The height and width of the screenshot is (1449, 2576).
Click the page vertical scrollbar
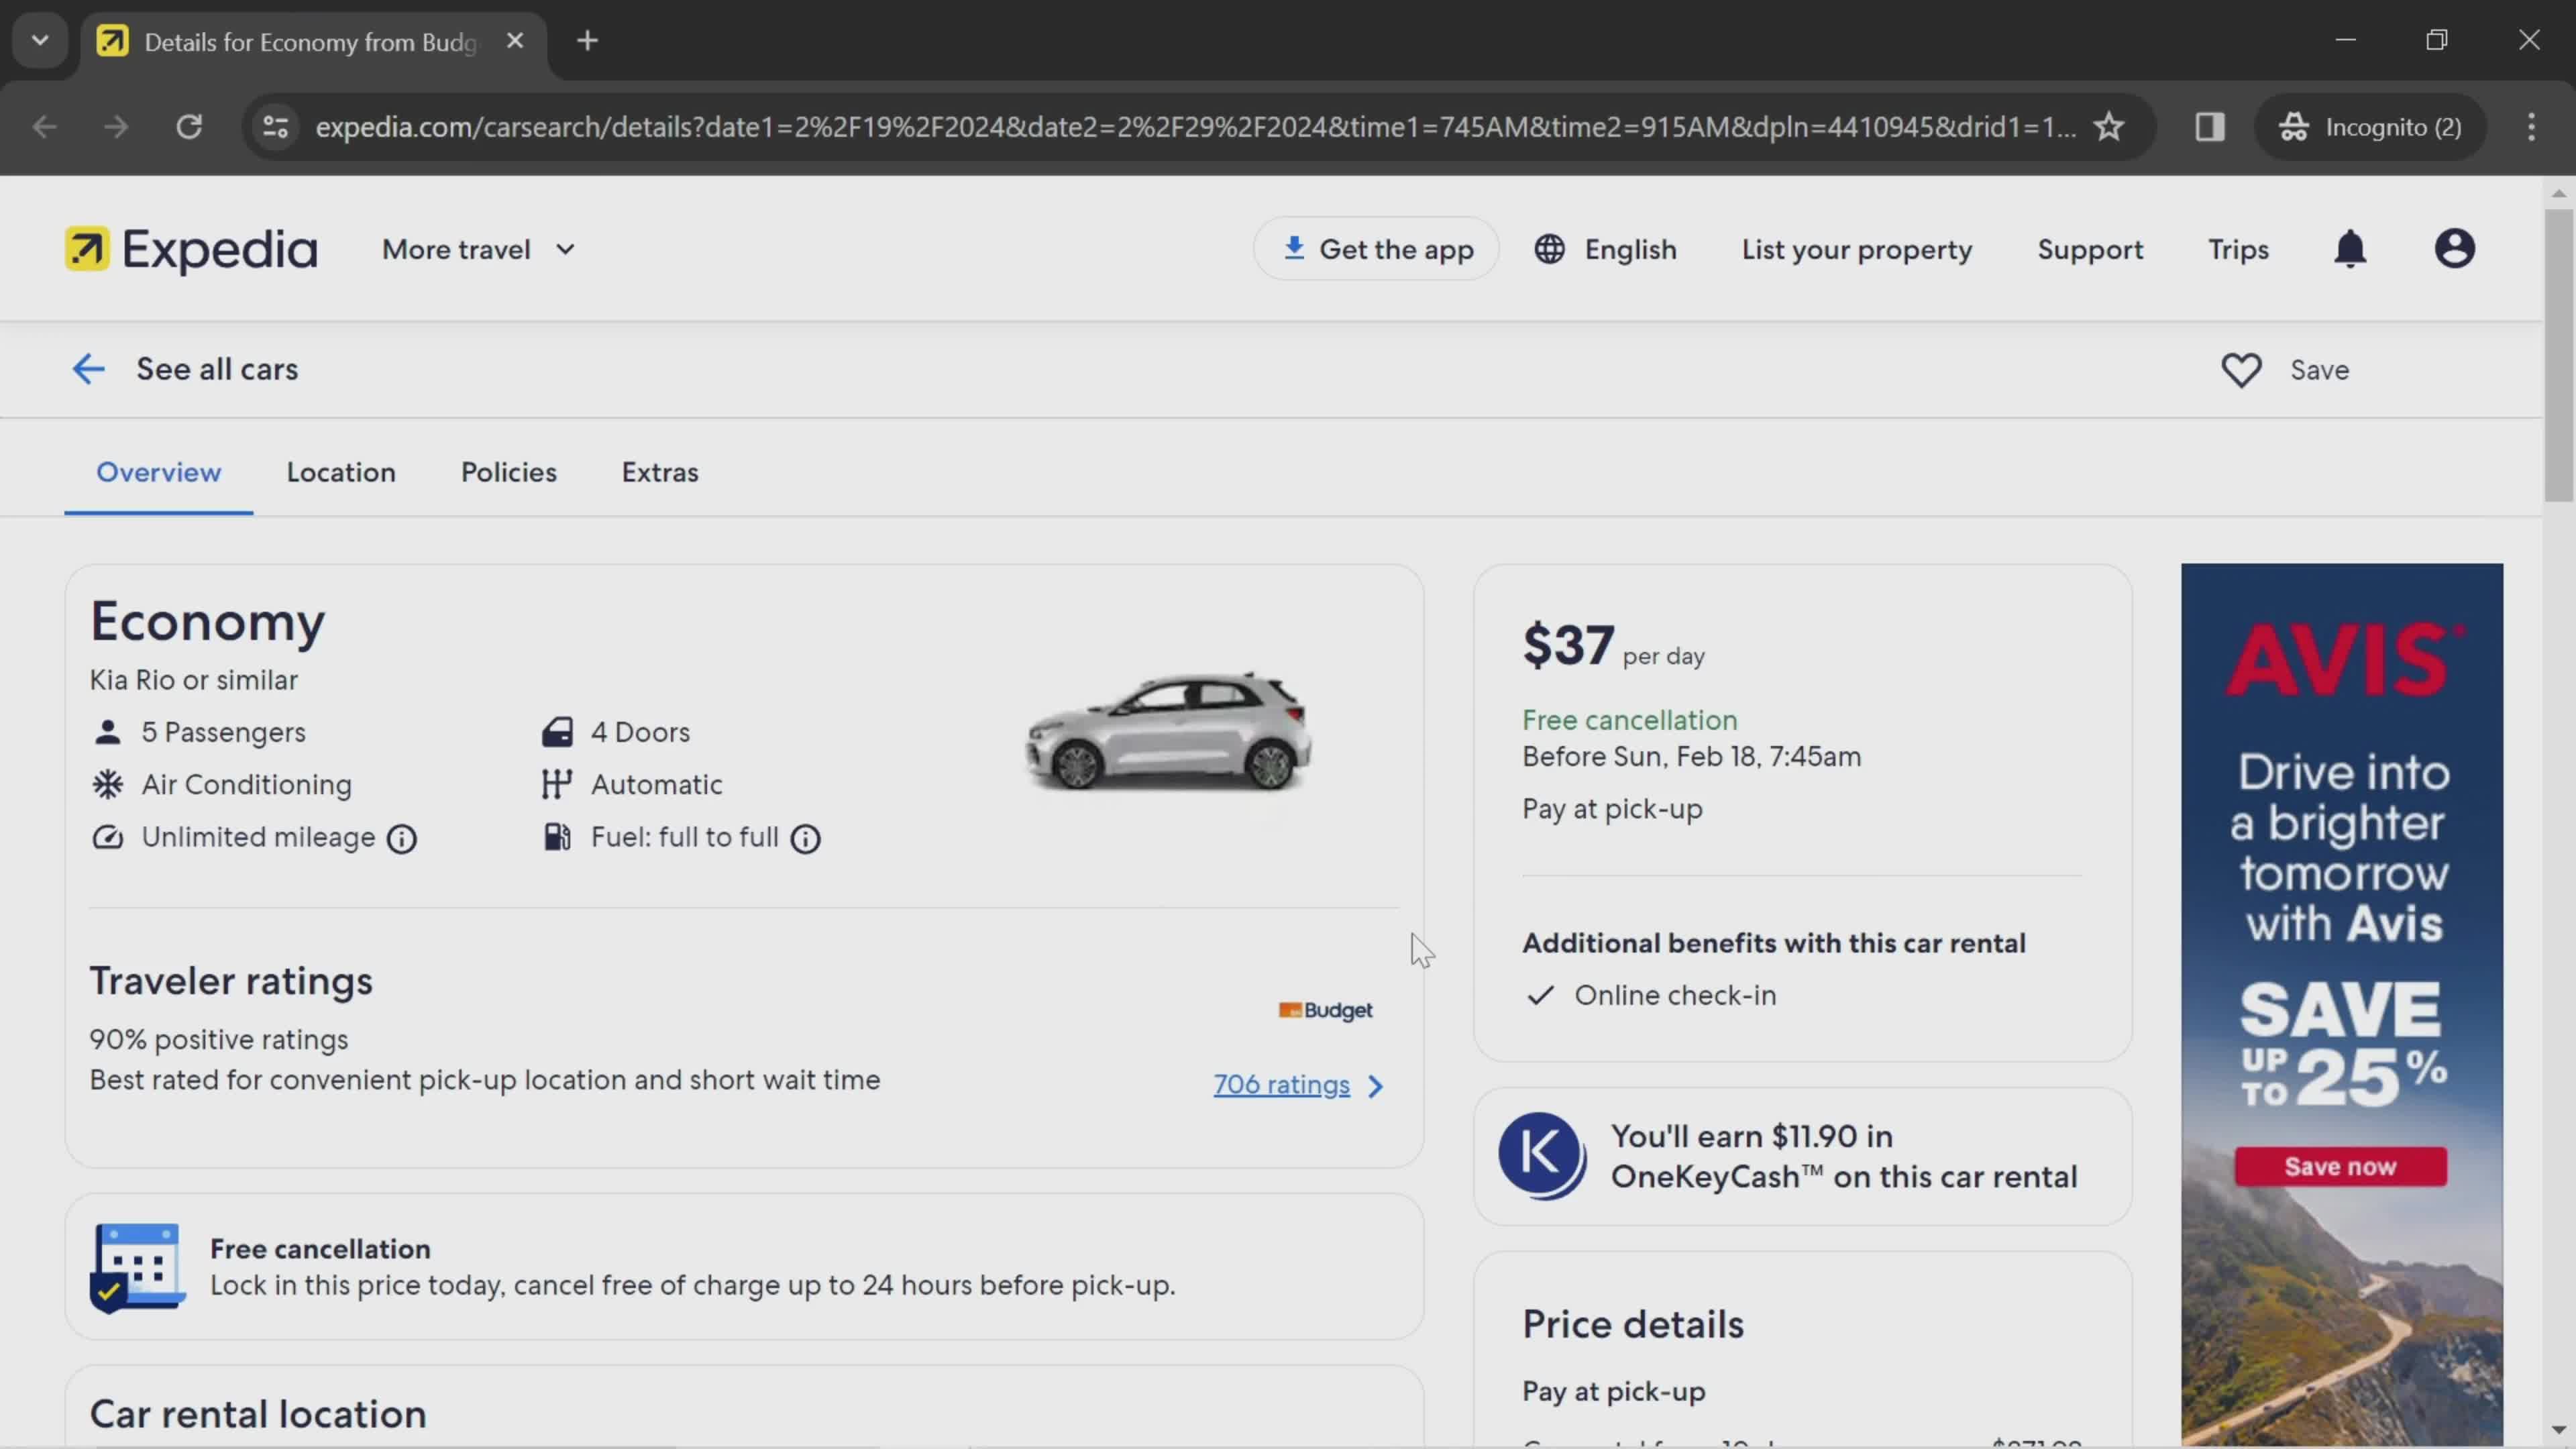(2558, 355)
